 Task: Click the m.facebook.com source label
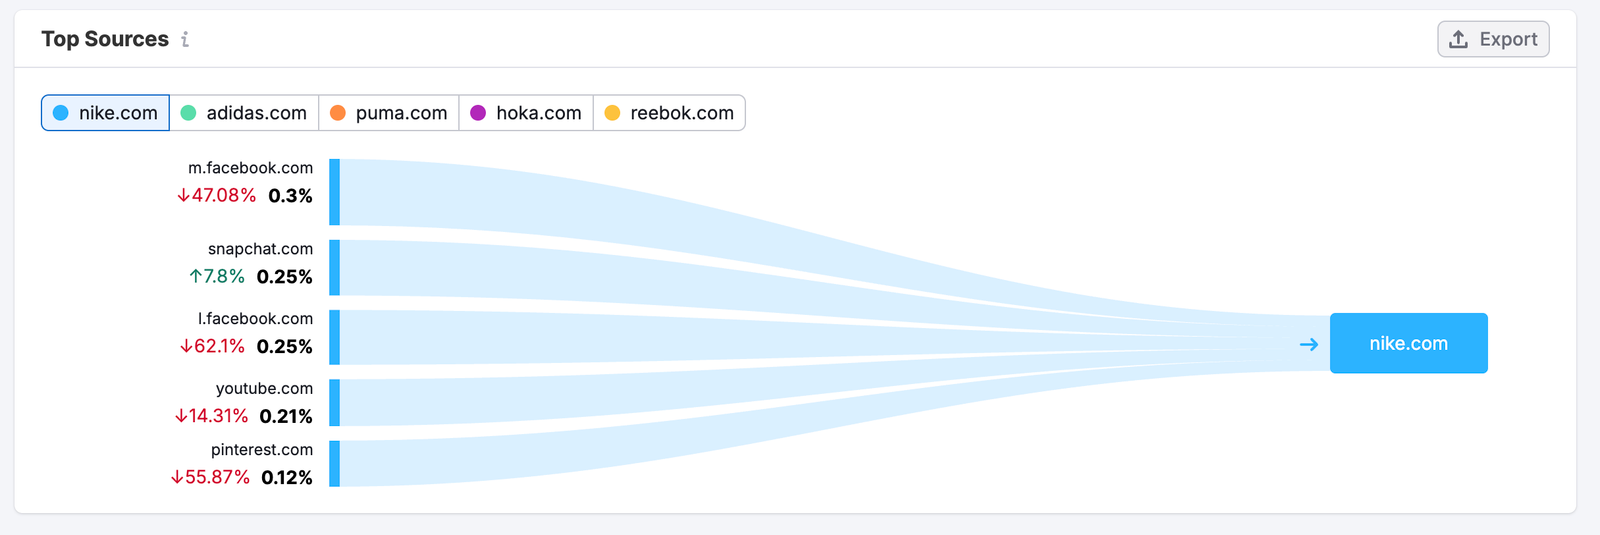pos(250,168)
